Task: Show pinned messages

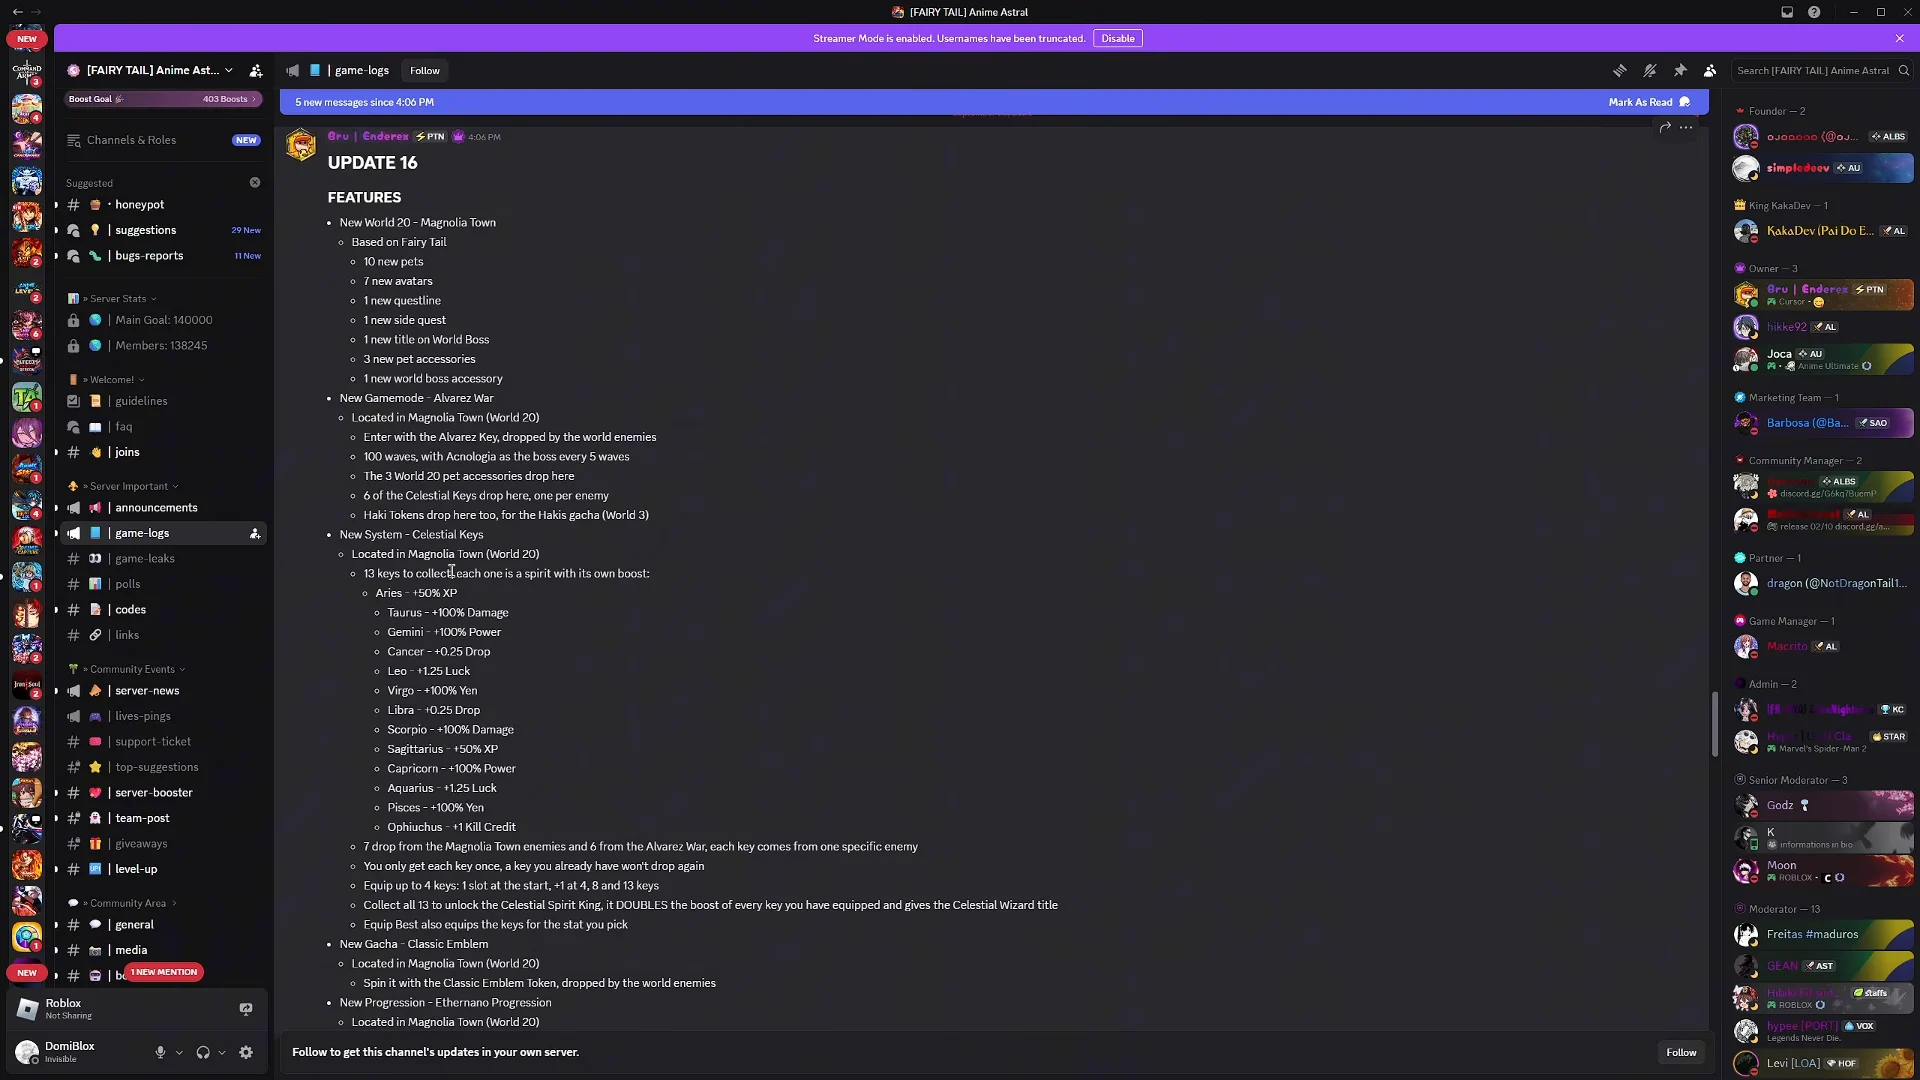Action: pyautogui.click(x=1680, y=70)
